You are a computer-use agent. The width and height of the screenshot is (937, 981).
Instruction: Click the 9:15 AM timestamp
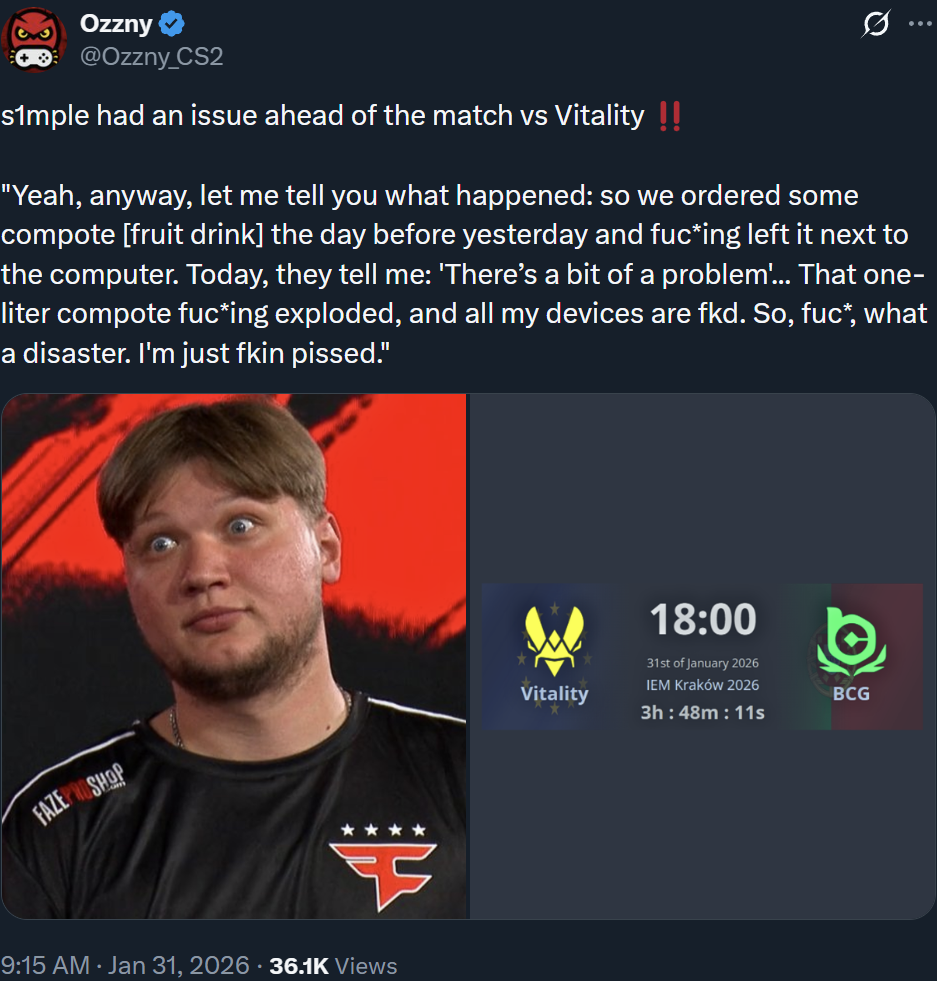point(45,965)
